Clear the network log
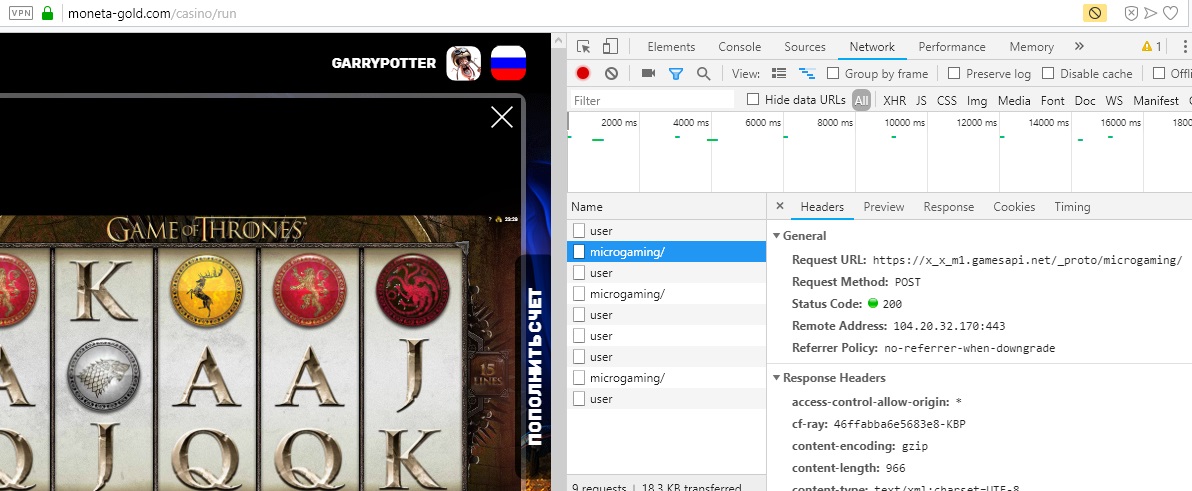 tap(611, 73)
